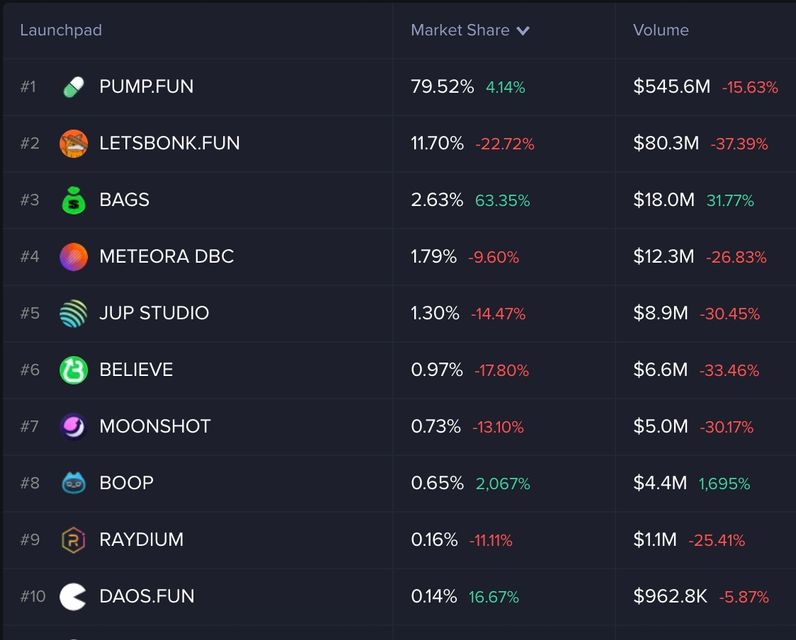
Task: Sort table by Market Share column
Action: 460,30
